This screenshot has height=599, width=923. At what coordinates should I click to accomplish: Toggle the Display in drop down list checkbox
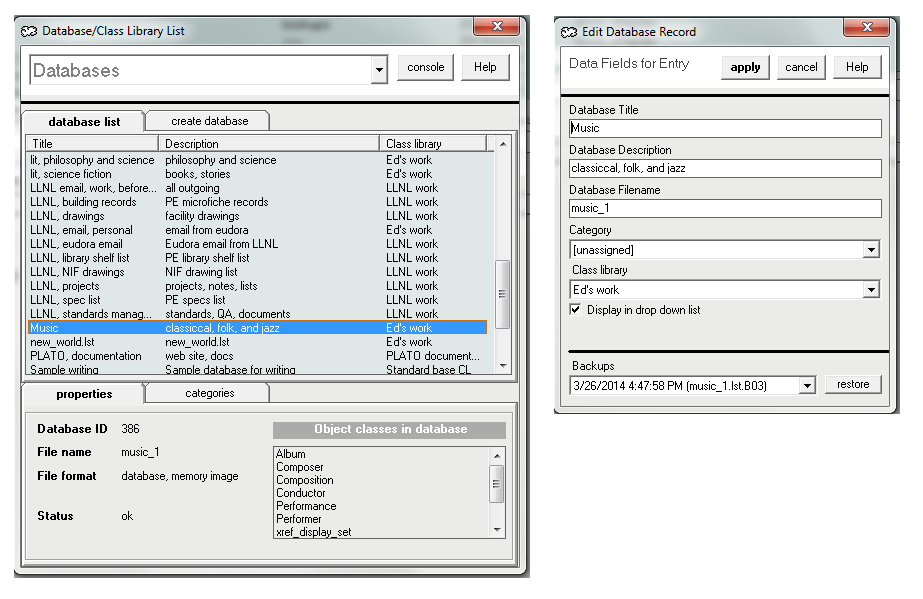coord(575,310)
